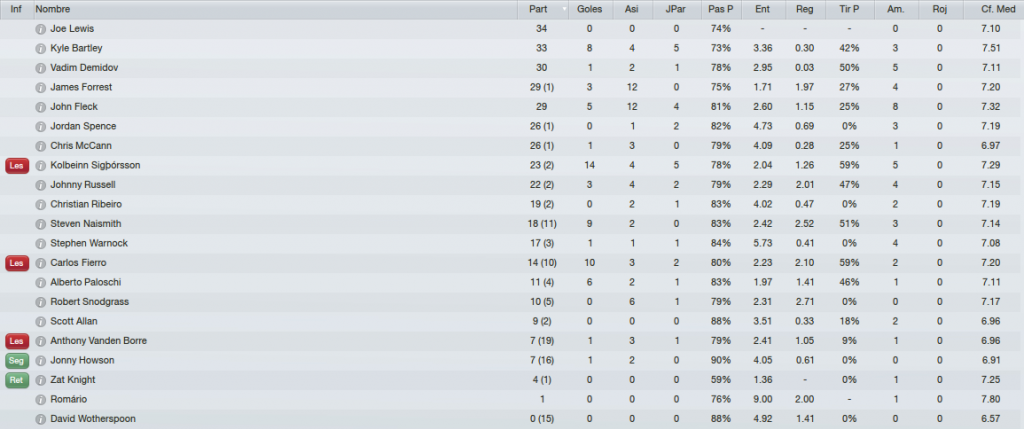Click green Seg badge for Jonny Howson
Screen dimensions: 1024x429
click(x=17, y=360)
